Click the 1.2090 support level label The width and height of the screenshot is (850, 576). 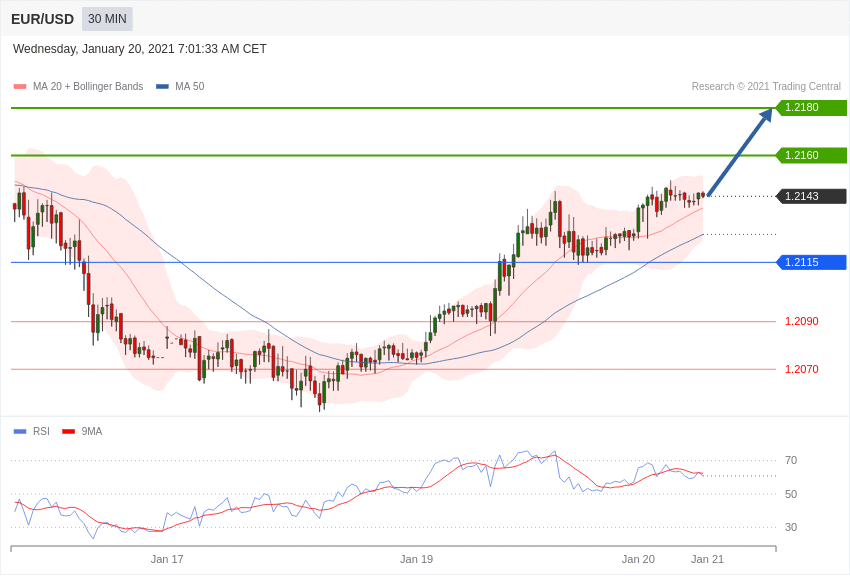click(x=802, y=321)
